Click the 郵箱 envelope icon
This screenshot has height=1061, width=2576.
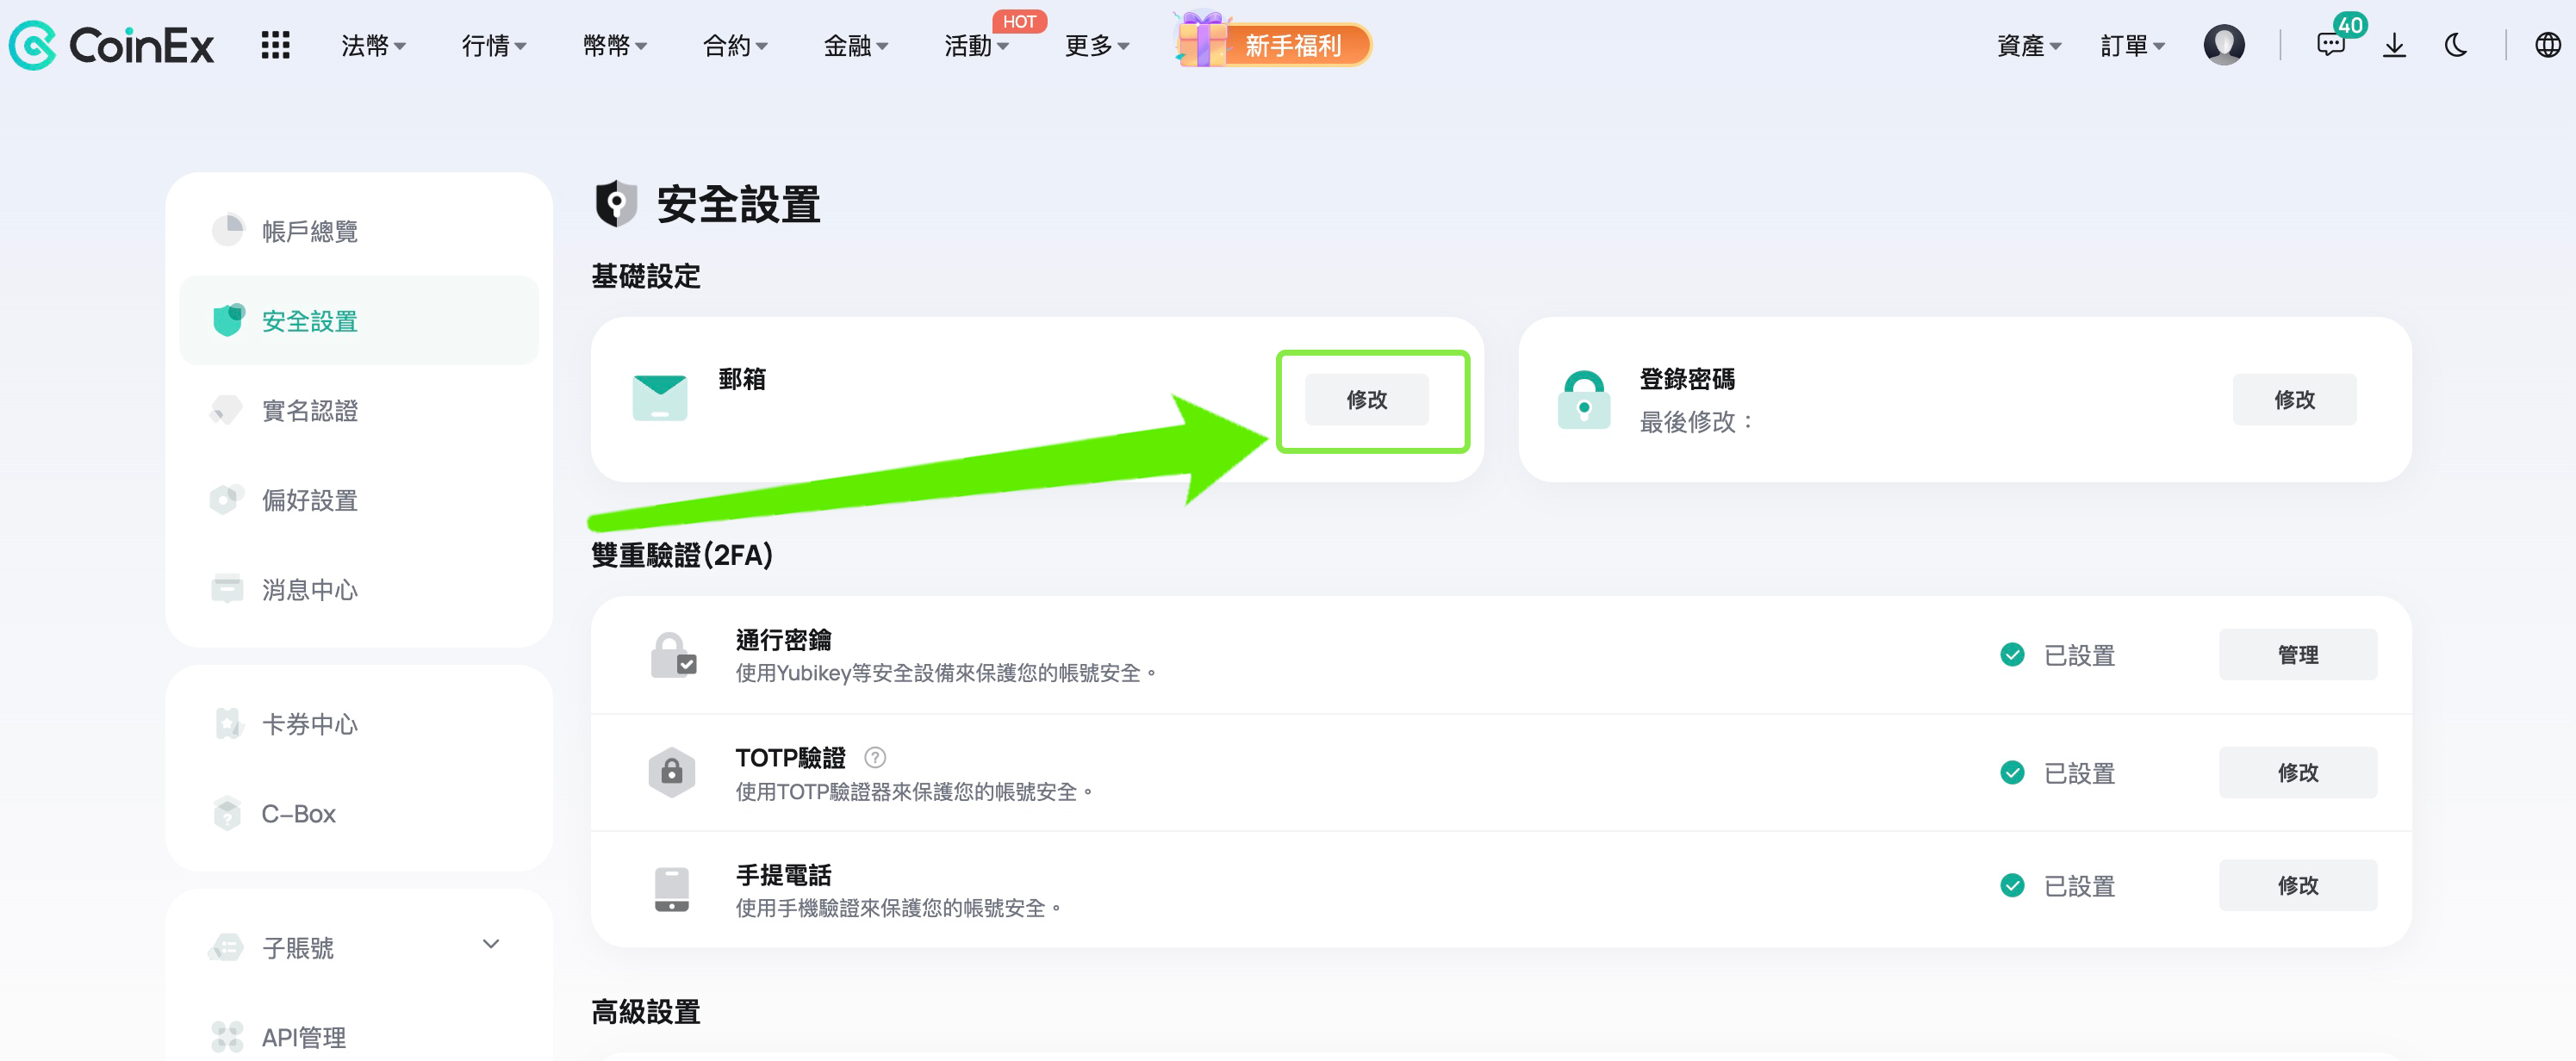point(660,398)
